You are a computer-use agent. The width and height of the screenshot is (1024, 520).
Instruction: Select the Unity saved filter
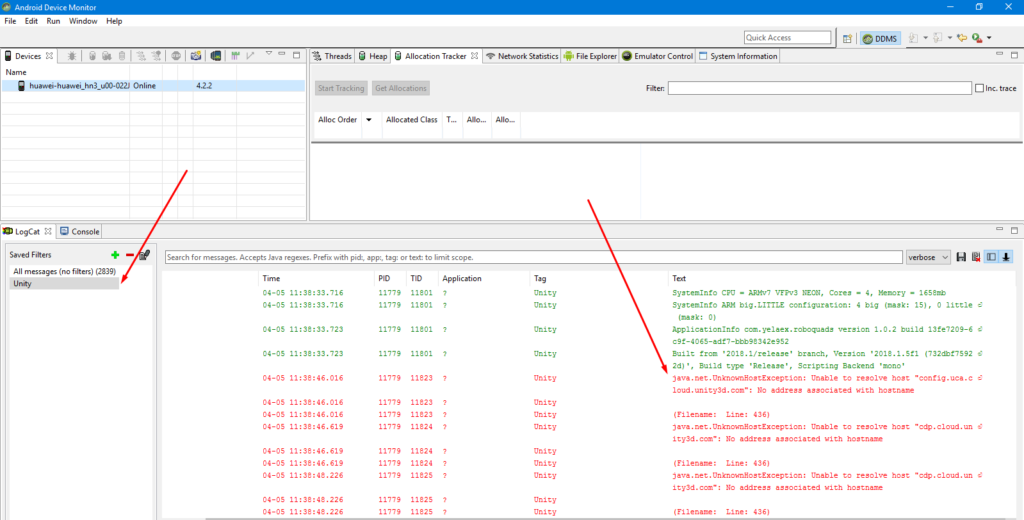coord(65,284)
